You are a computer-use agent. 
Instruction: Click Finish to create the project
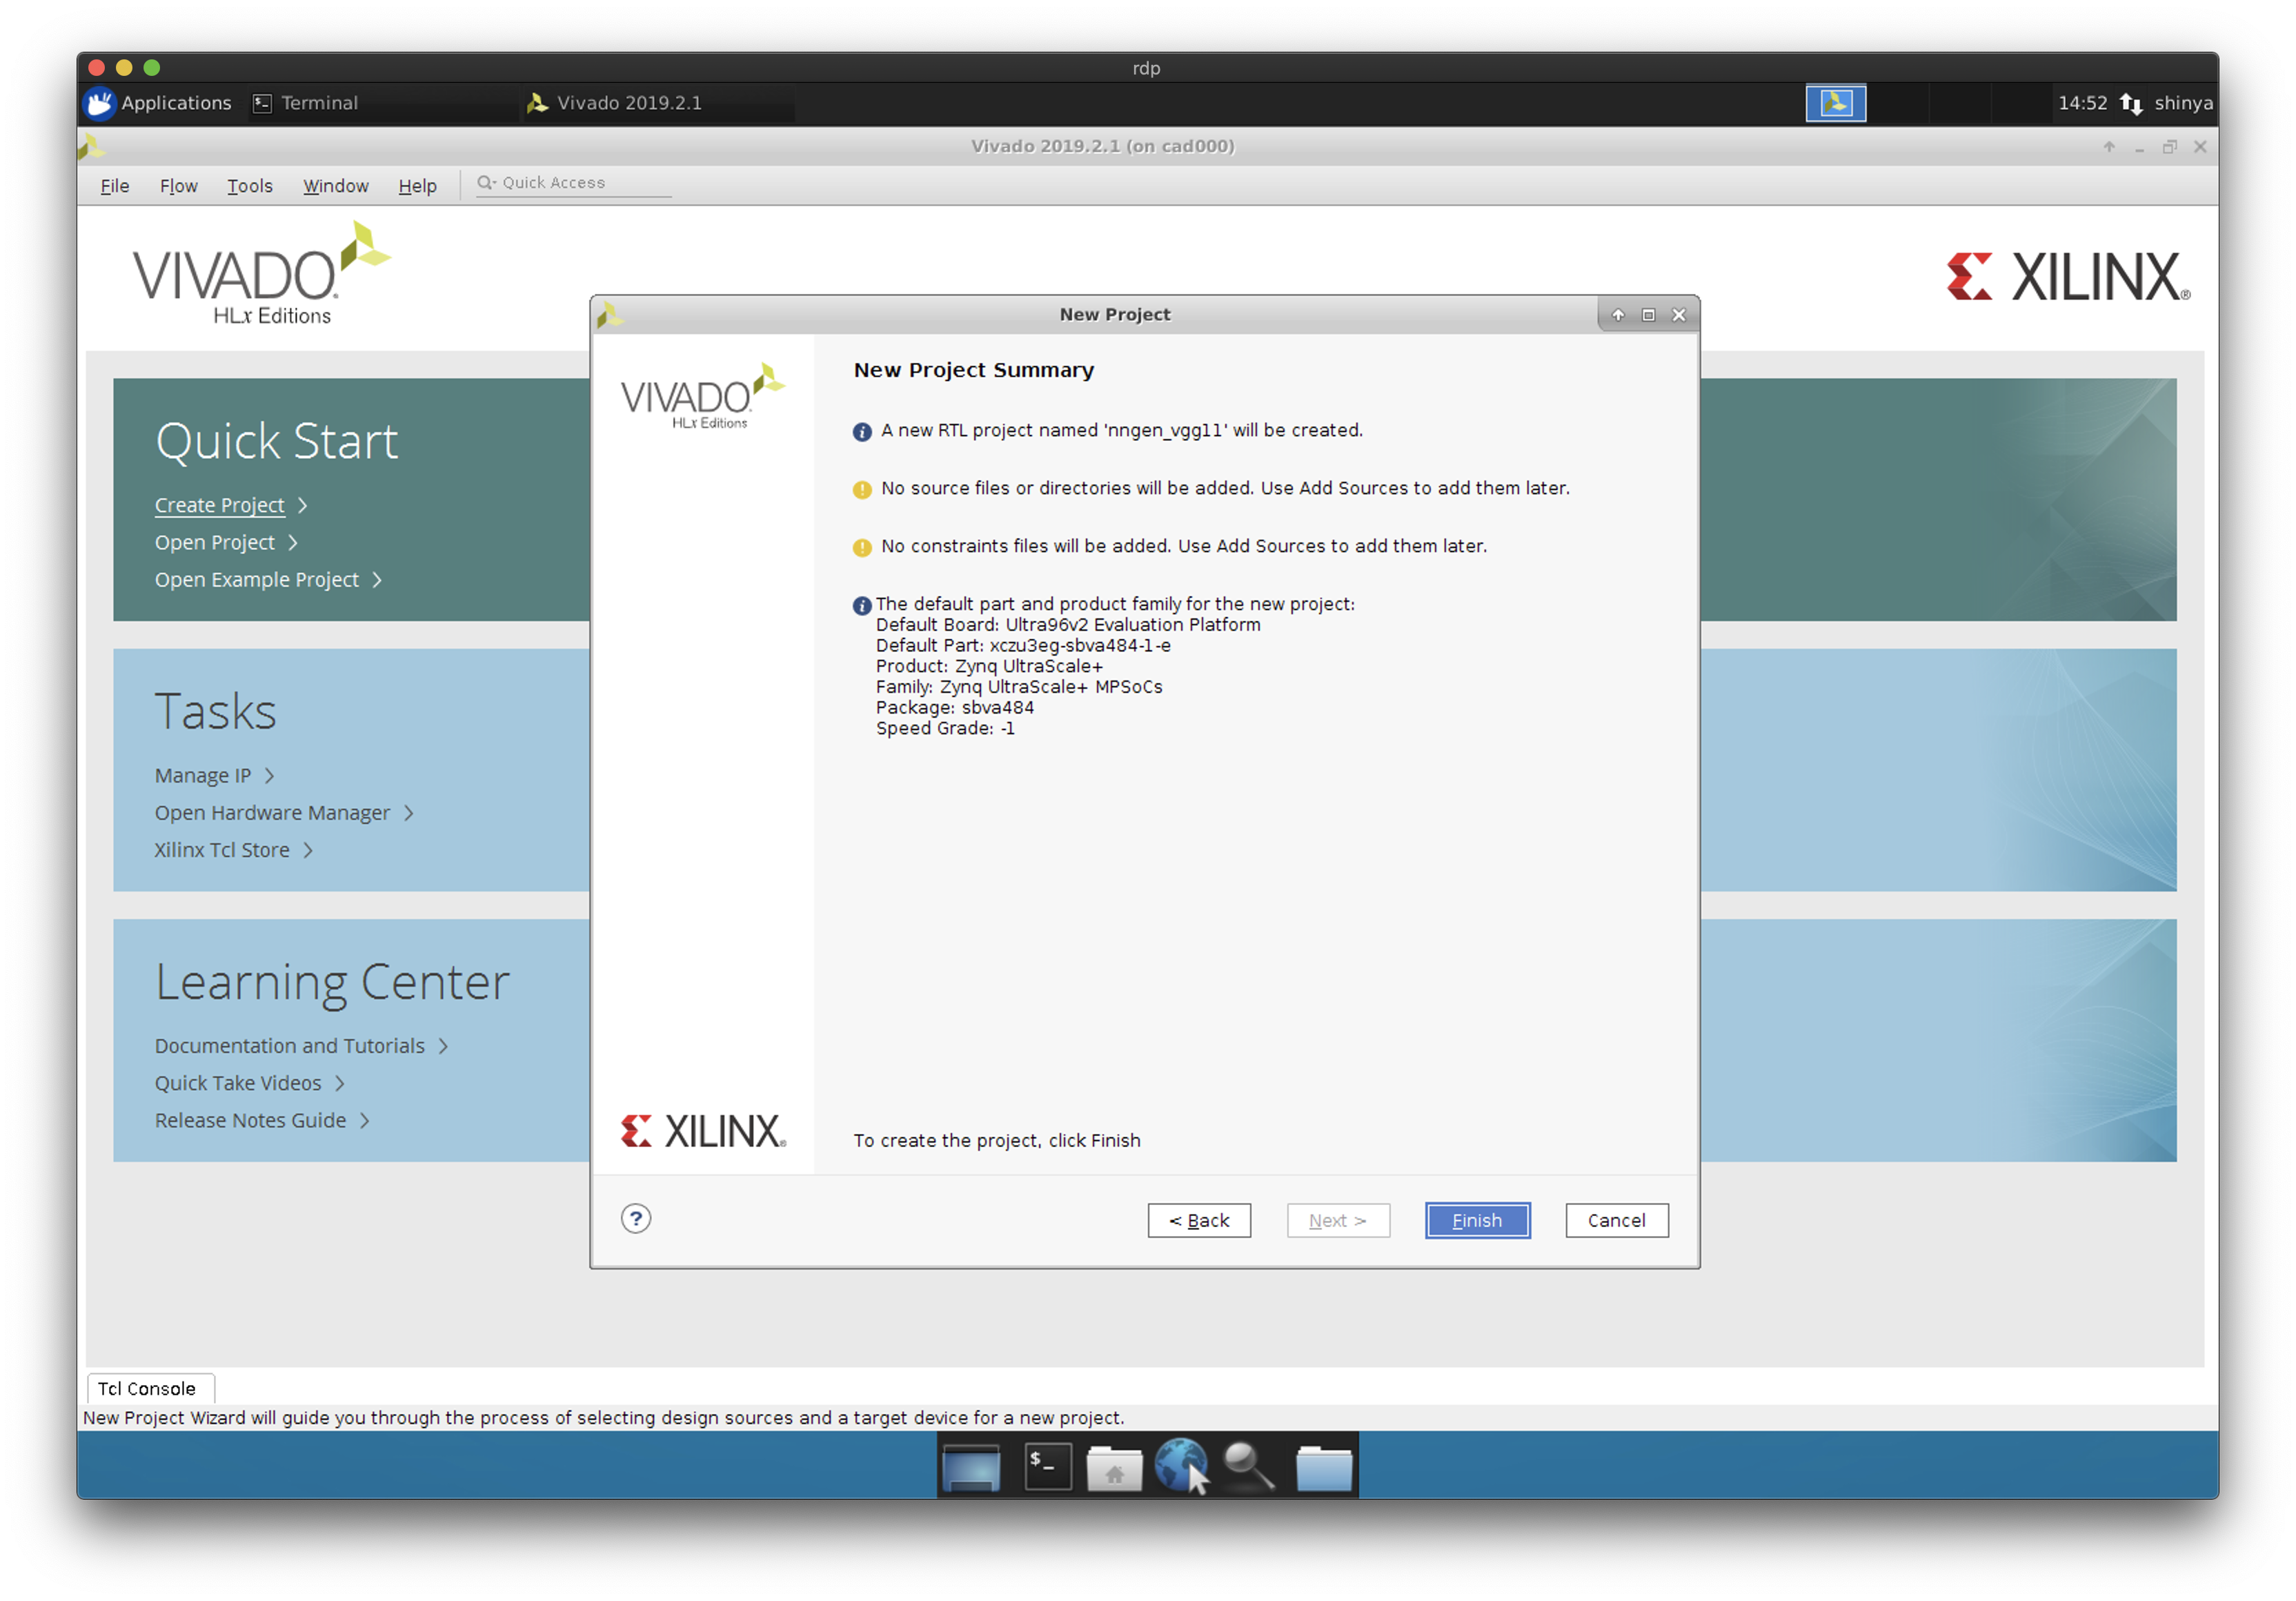[x=1476, y=1220]
